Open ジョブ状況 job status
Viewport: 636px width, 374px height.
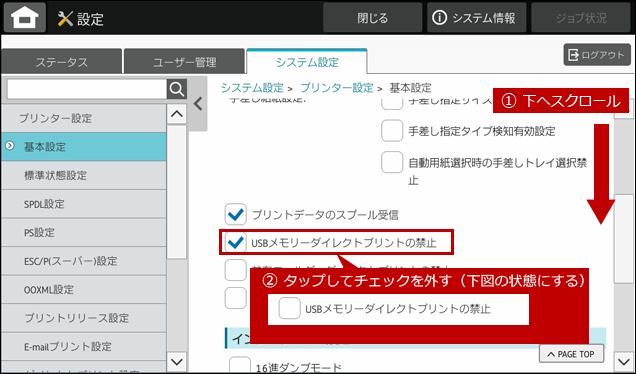pyautogui.click(x=581, y=18)
